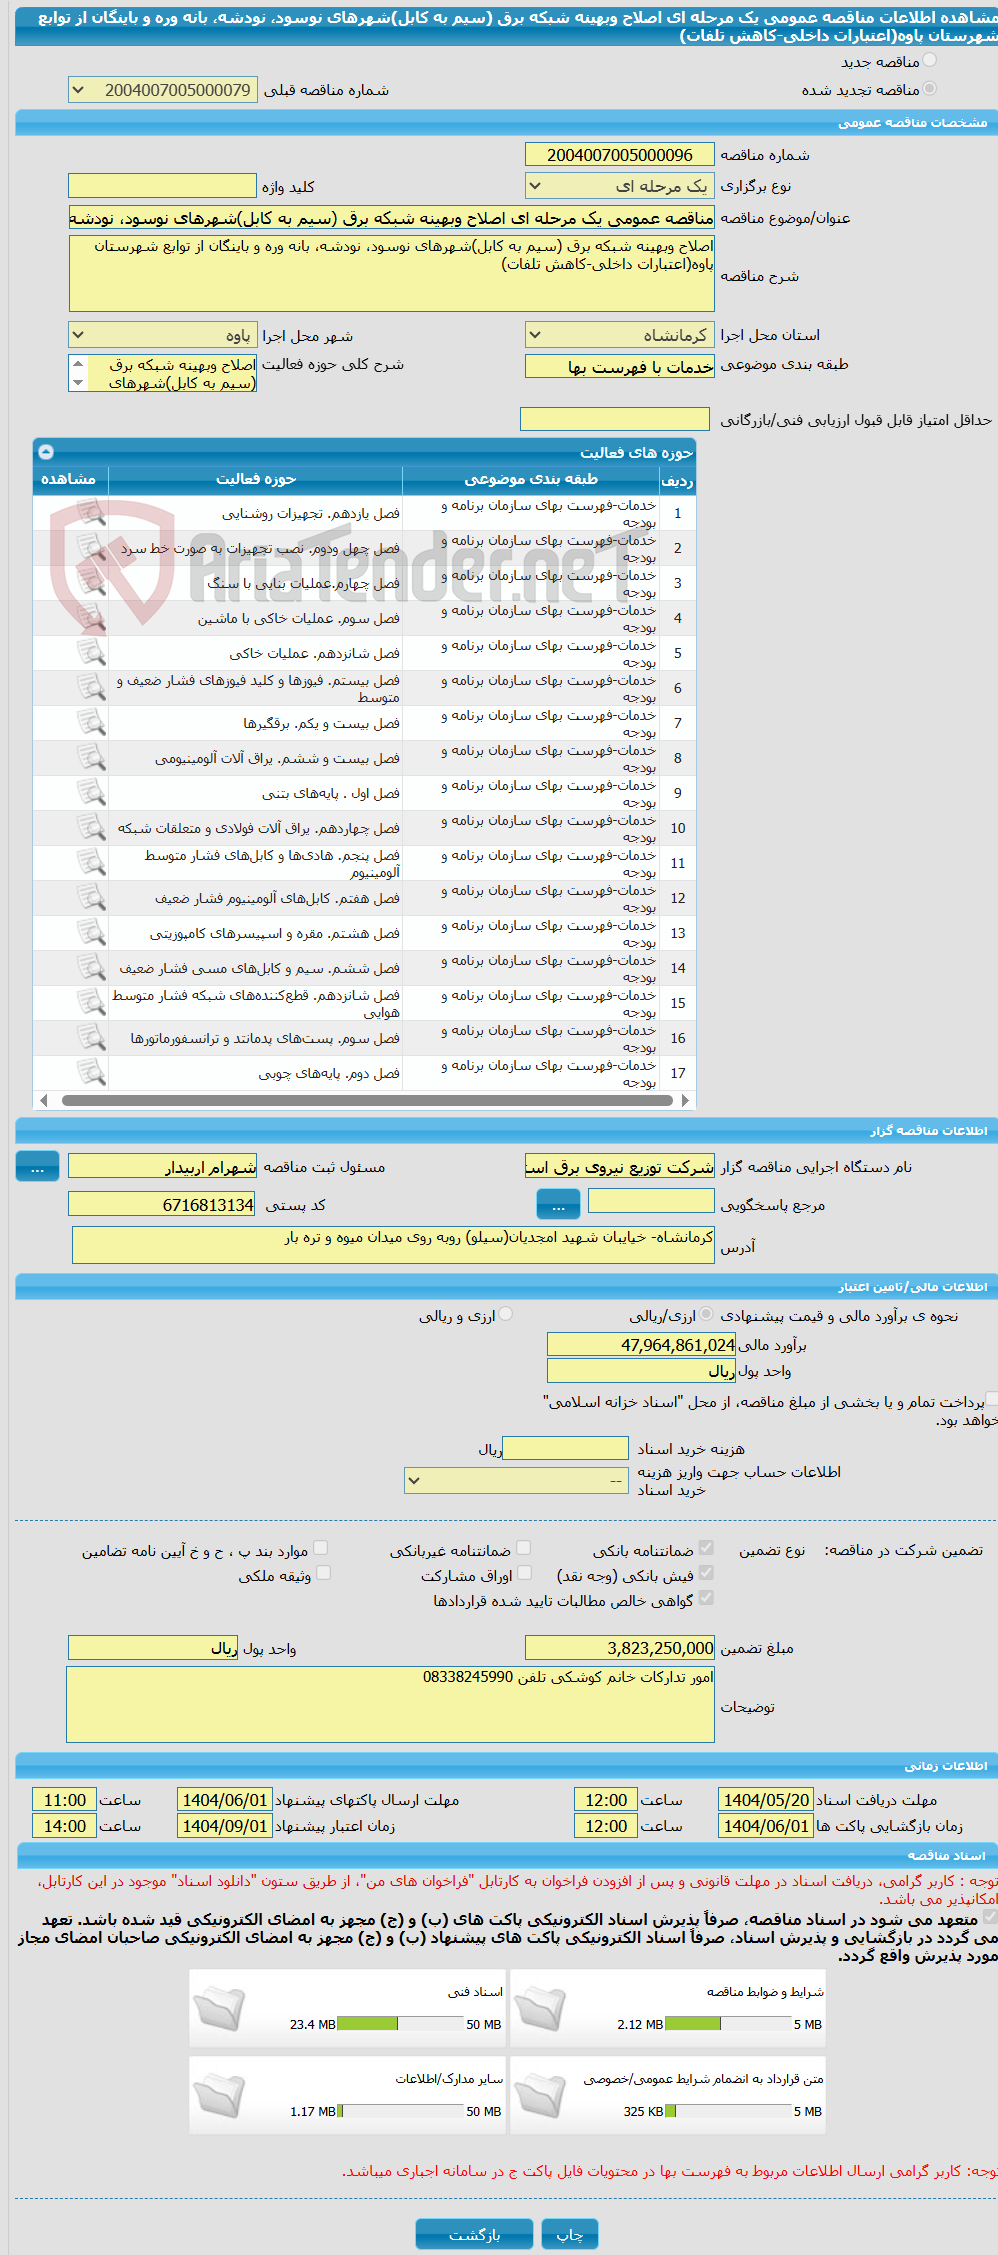The width and height of the screenshot is (998, 2255).
Task: Open view icon for activity row 11
Action: (91, 863)
